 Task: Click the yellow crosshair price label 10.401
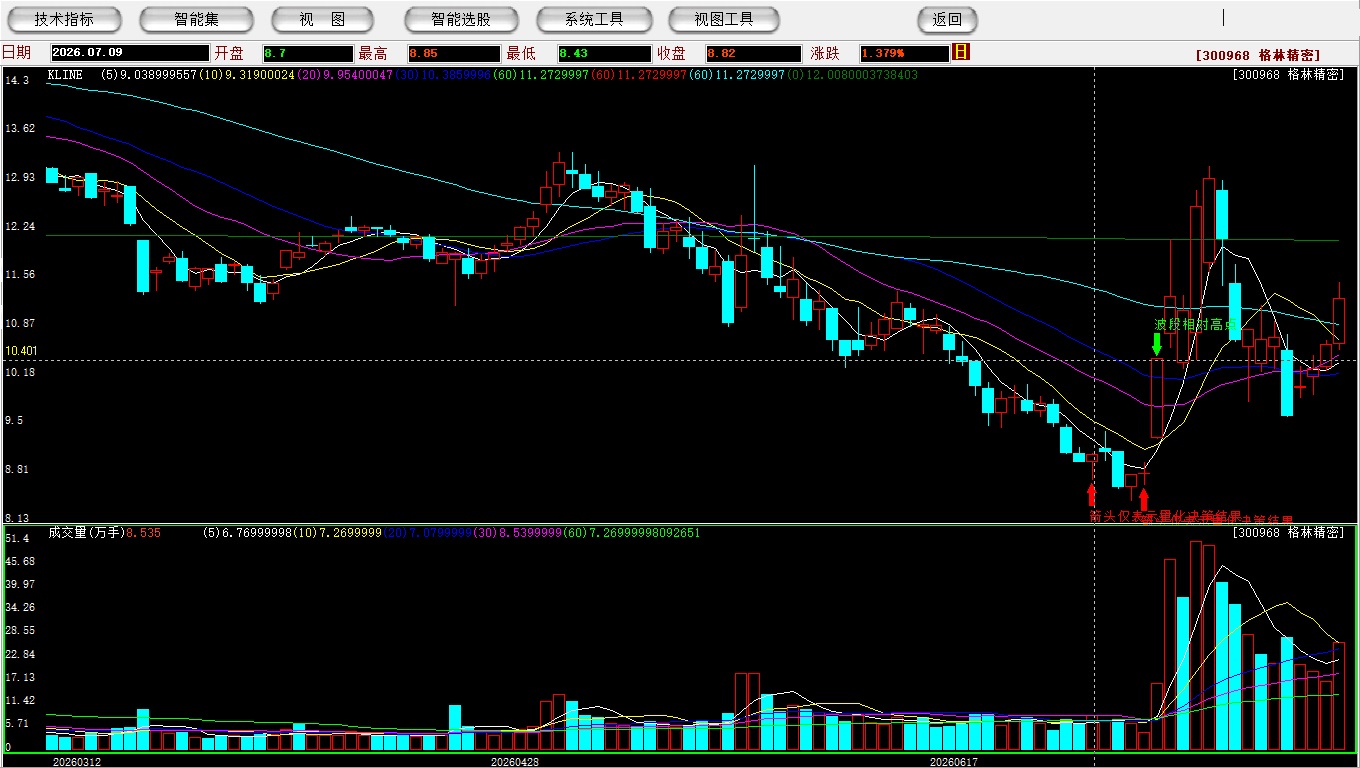pos(20,351)
